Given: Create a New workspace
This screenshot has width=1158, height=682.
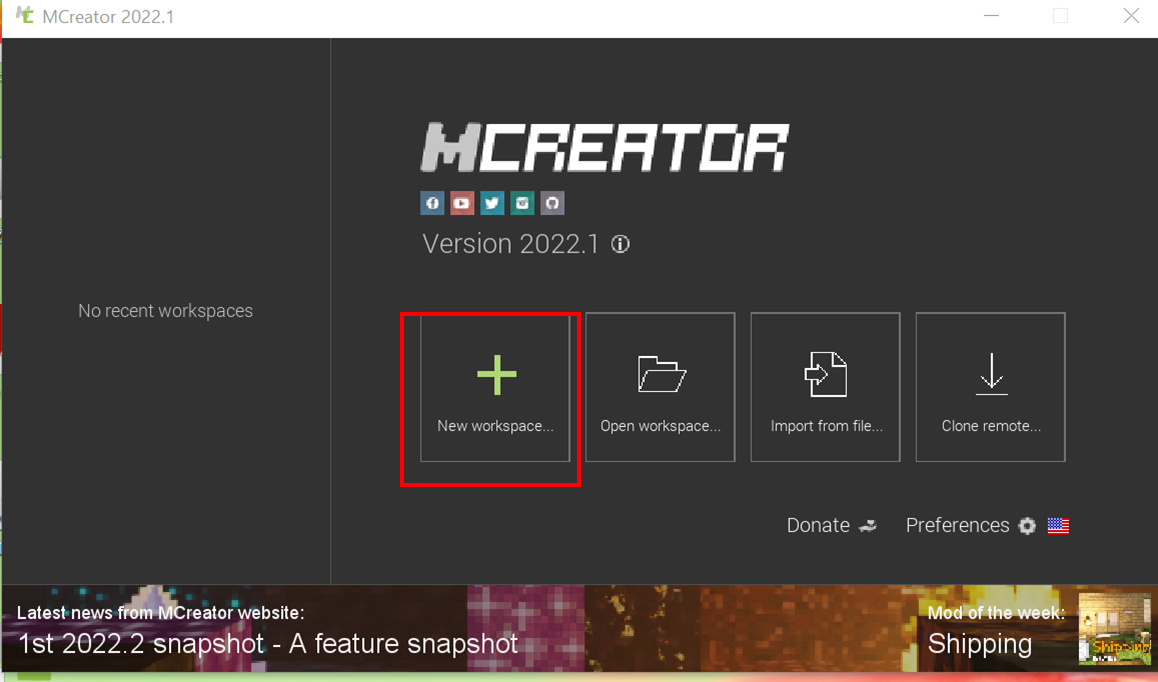Looking at the screenshot, I should tap(495, 387).
